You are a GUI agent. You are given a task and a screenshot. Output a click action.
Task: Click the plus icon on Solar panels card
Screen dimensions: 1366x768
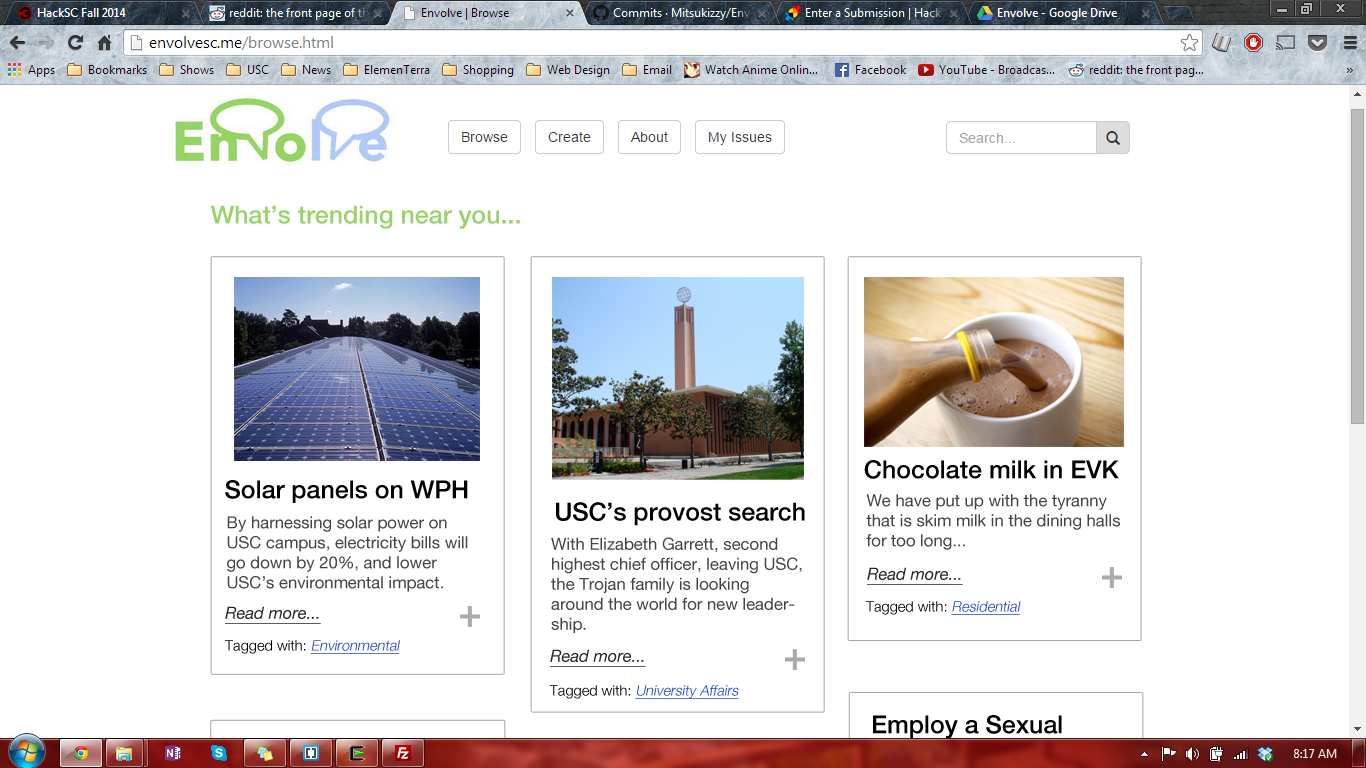(470, 616)
